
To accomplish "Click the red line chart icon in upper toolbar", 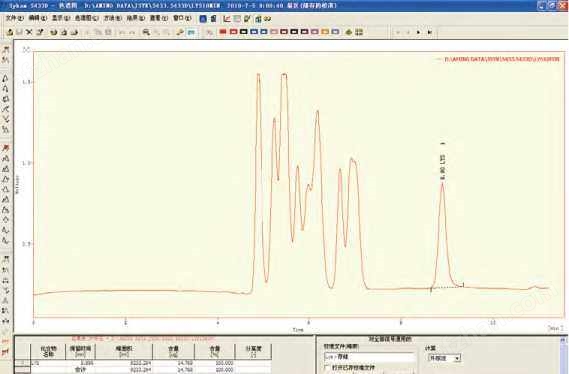I will [227, 19].
